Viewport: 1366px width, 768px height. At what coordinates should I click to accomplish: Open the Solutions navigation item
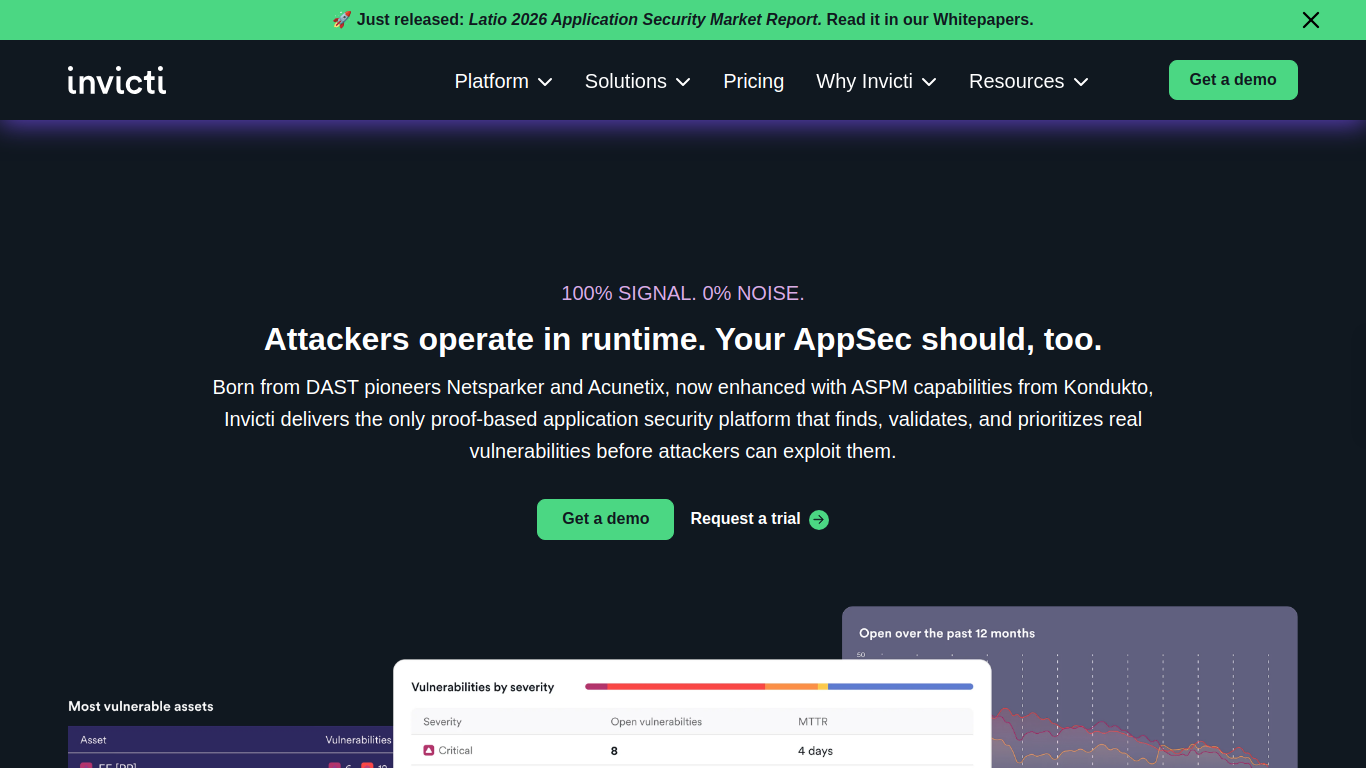pyautogui.click(x=637, y=81)
